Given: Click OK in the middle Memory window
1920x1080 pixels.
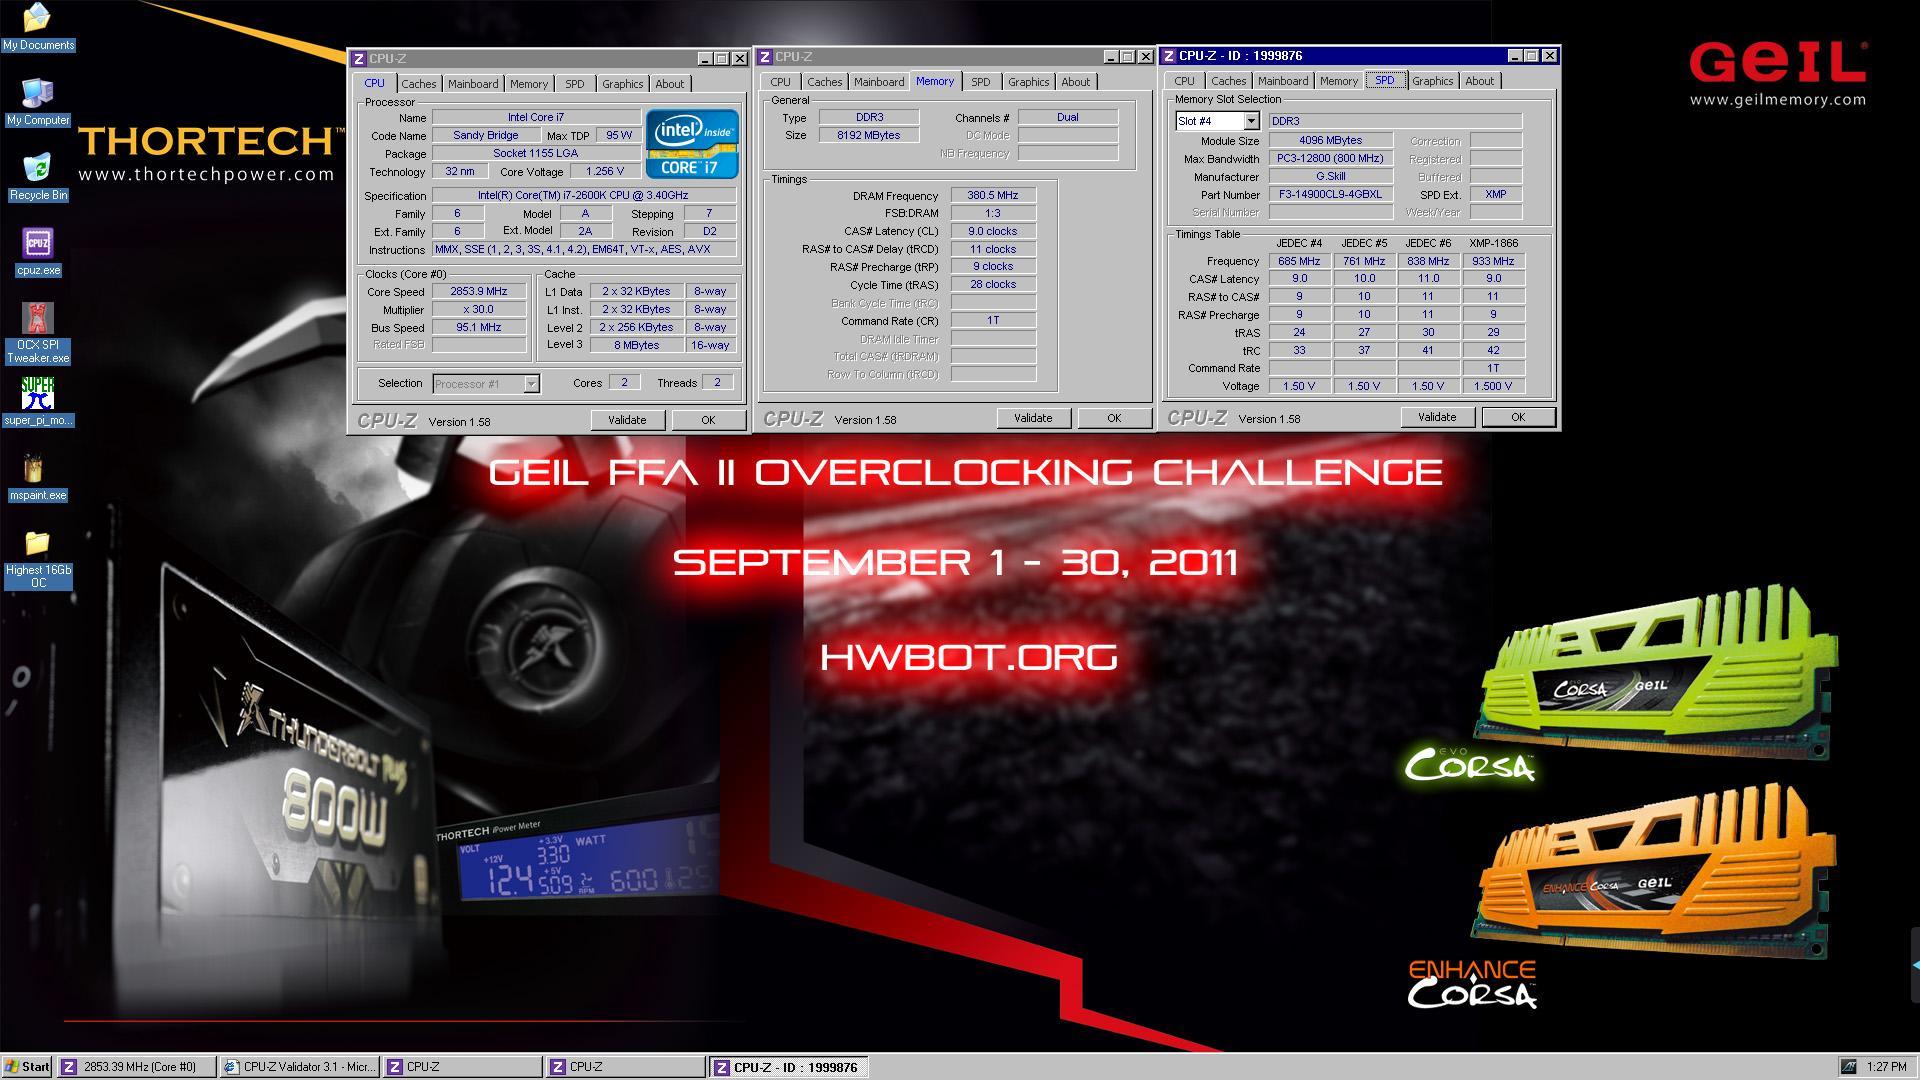Looking at the screenshot, I should click(1114, 418).
